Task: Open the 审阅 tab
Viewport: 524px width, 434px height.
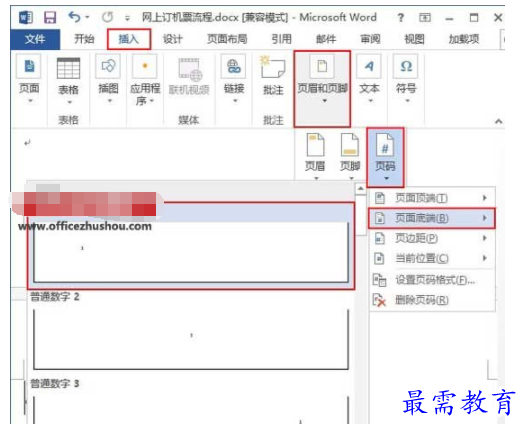Action: [x=370, y=39]
